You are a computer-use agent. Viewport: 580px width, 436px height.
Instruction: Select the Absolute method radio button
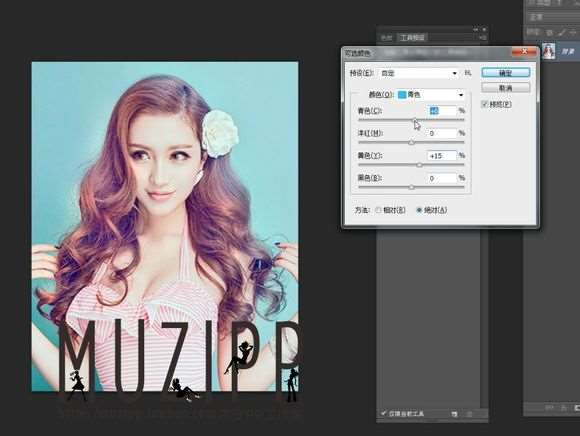point(419,210)
